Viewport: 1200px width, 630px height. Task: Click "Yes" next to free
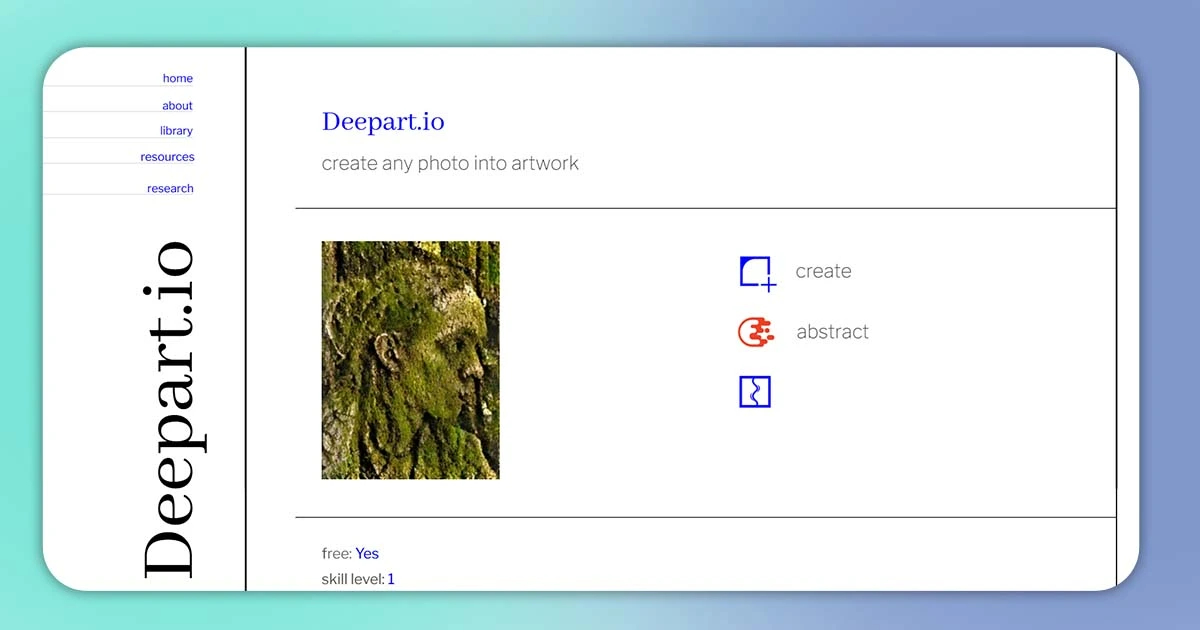[367, 553]
